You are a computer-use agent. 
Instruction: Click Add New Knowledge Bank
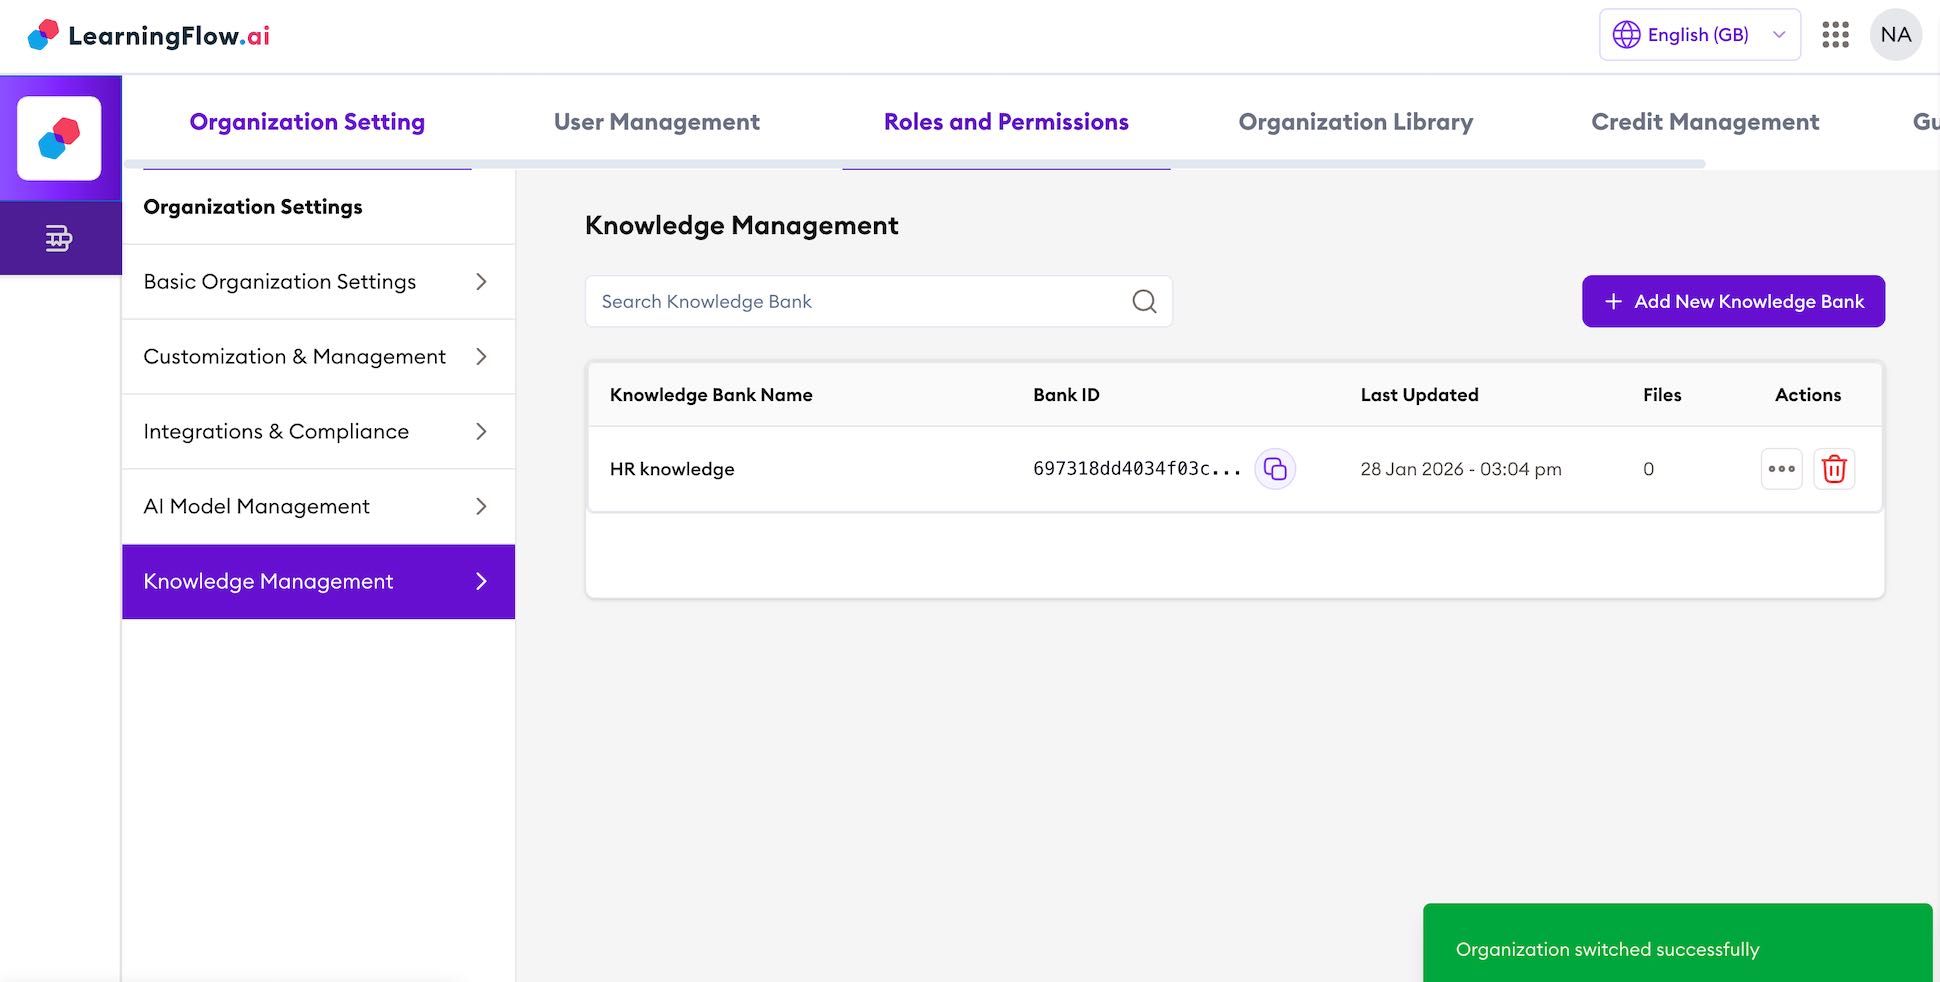1733,301
